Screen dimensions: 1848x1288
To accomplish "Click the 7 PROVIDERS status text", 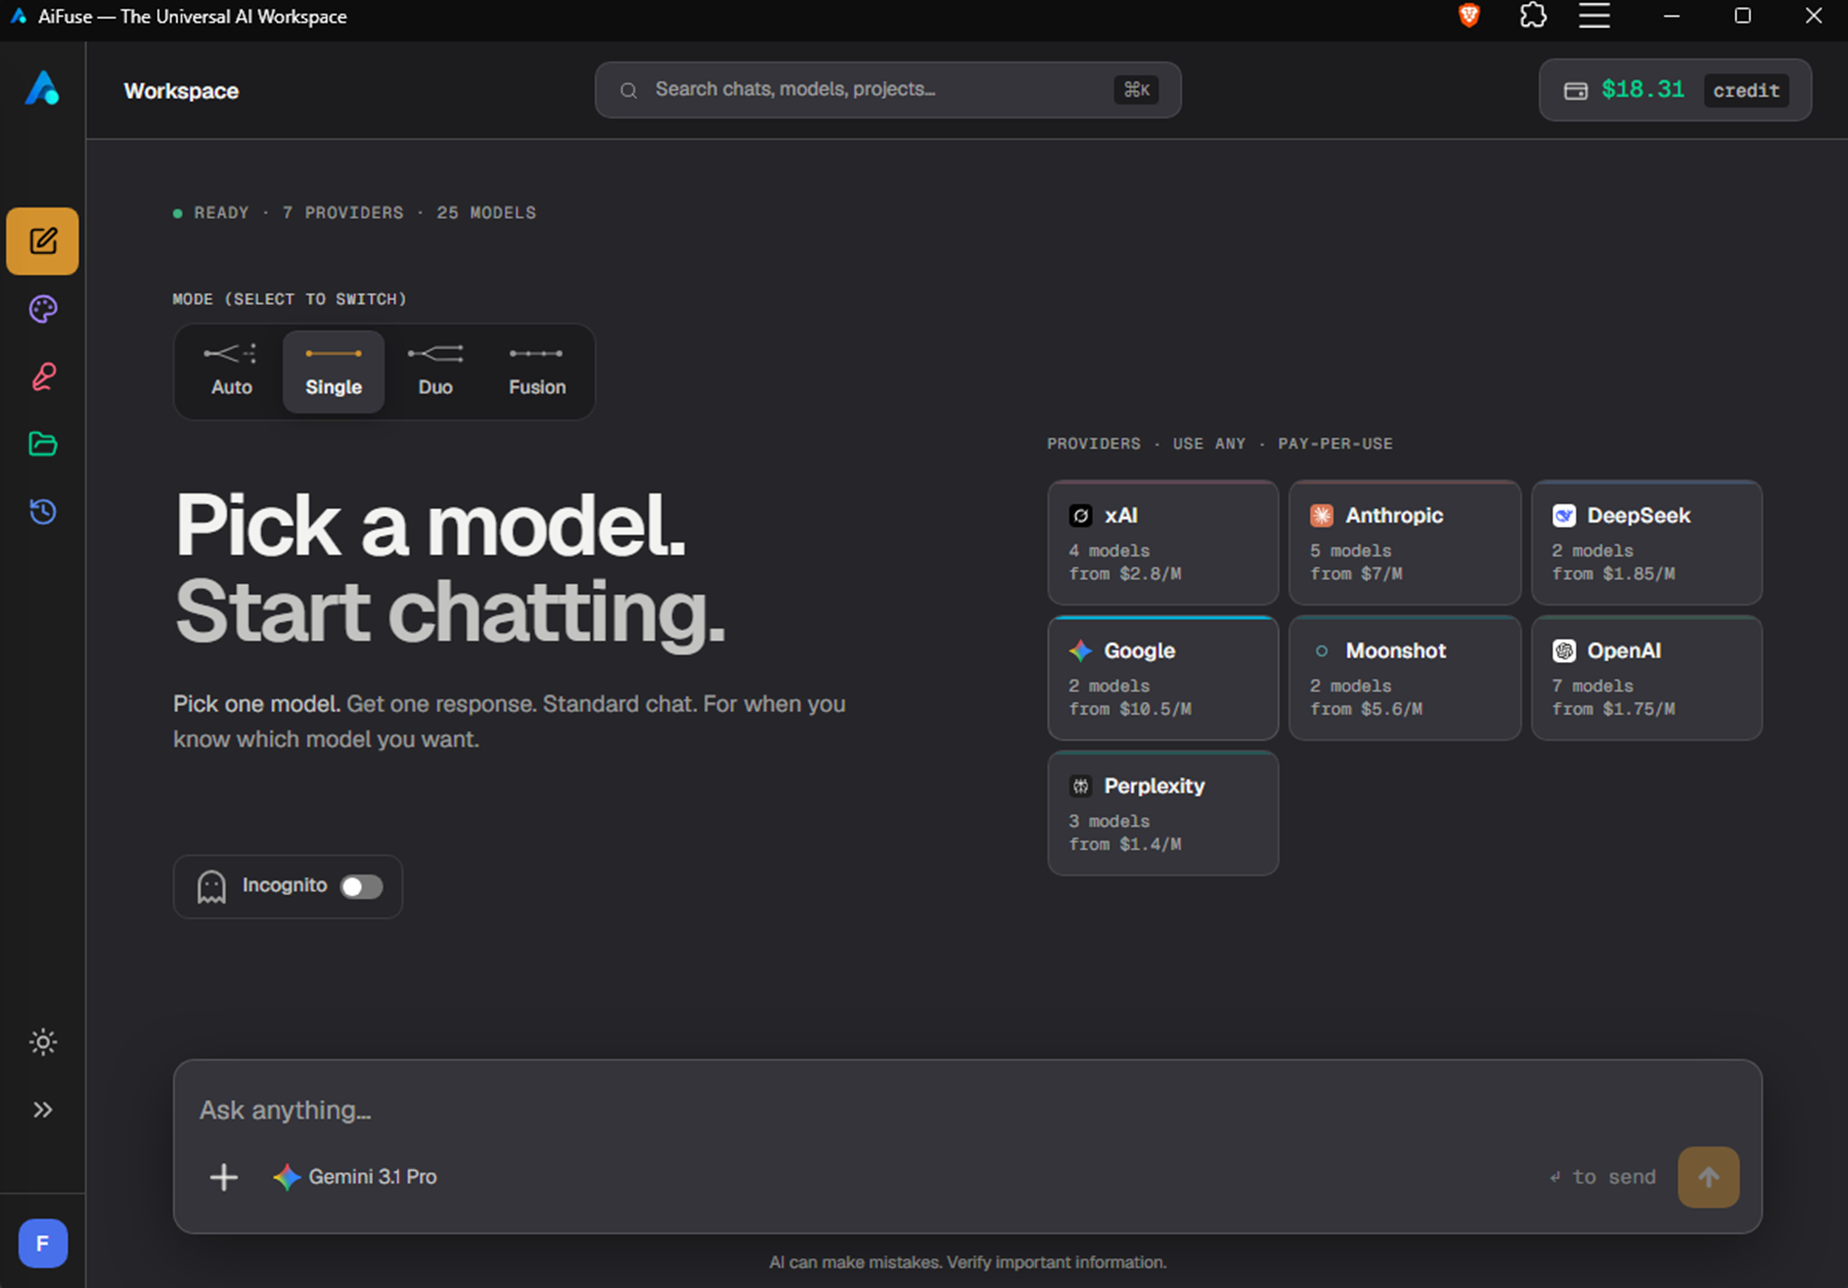I will coord(343,213).
